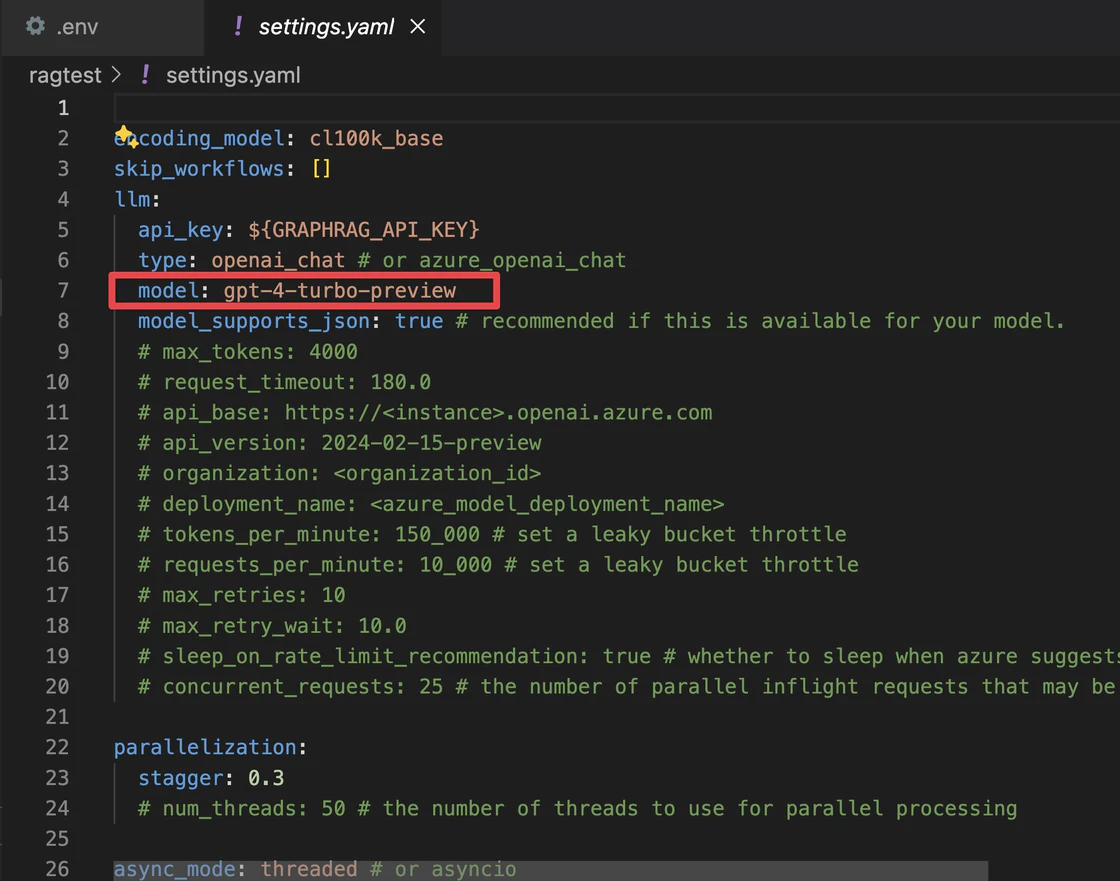Viewport: 1120px width, 881px height.
Task: Click the sparkle AI suggestion icon on line 2
Action: pos(126,136)
